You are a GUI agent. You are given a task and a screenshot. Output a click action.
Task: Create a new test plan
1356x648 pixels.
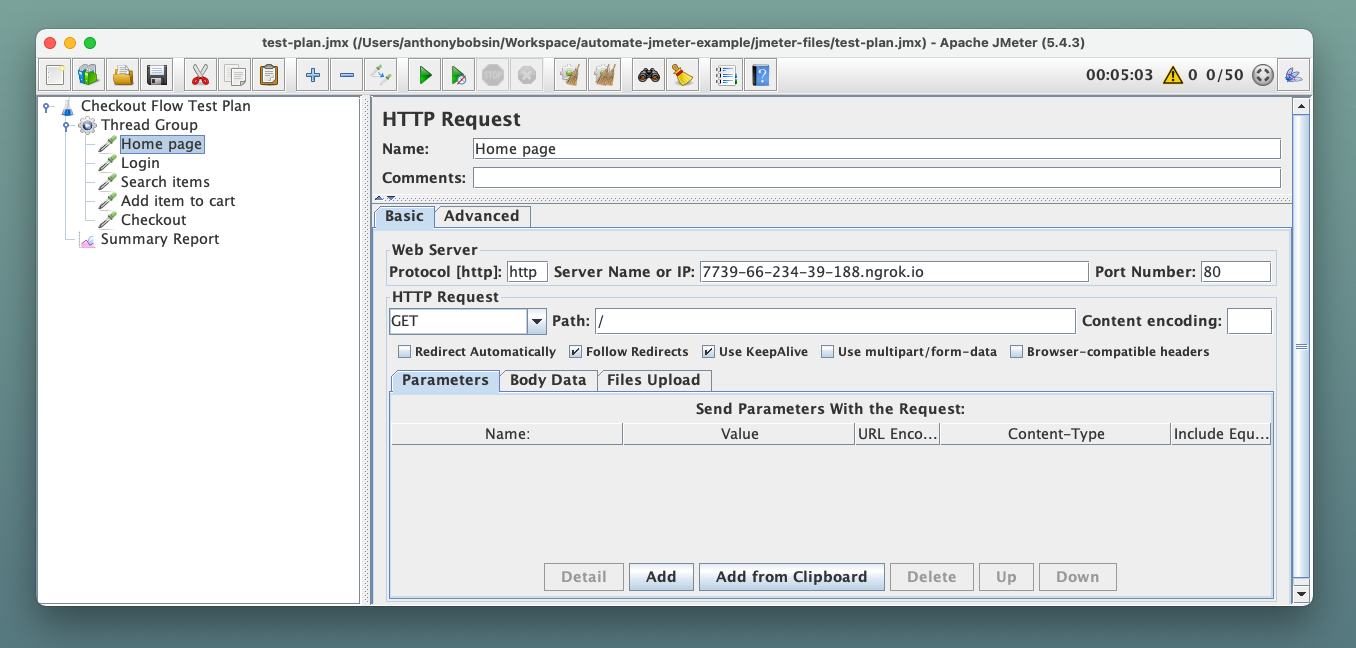click(x=53, y=74)
